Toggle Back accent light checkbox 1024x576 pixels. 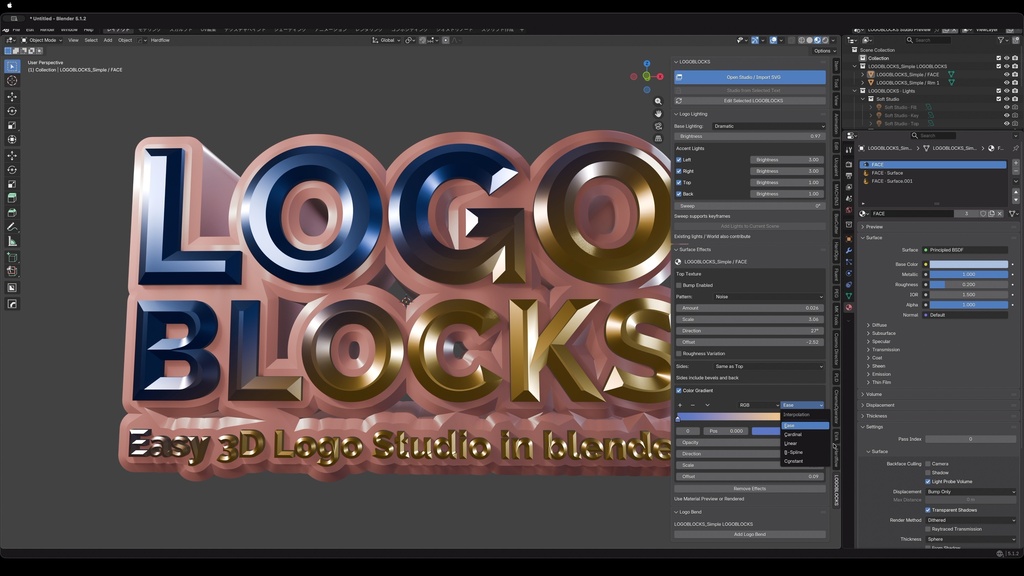coord(679,194)
